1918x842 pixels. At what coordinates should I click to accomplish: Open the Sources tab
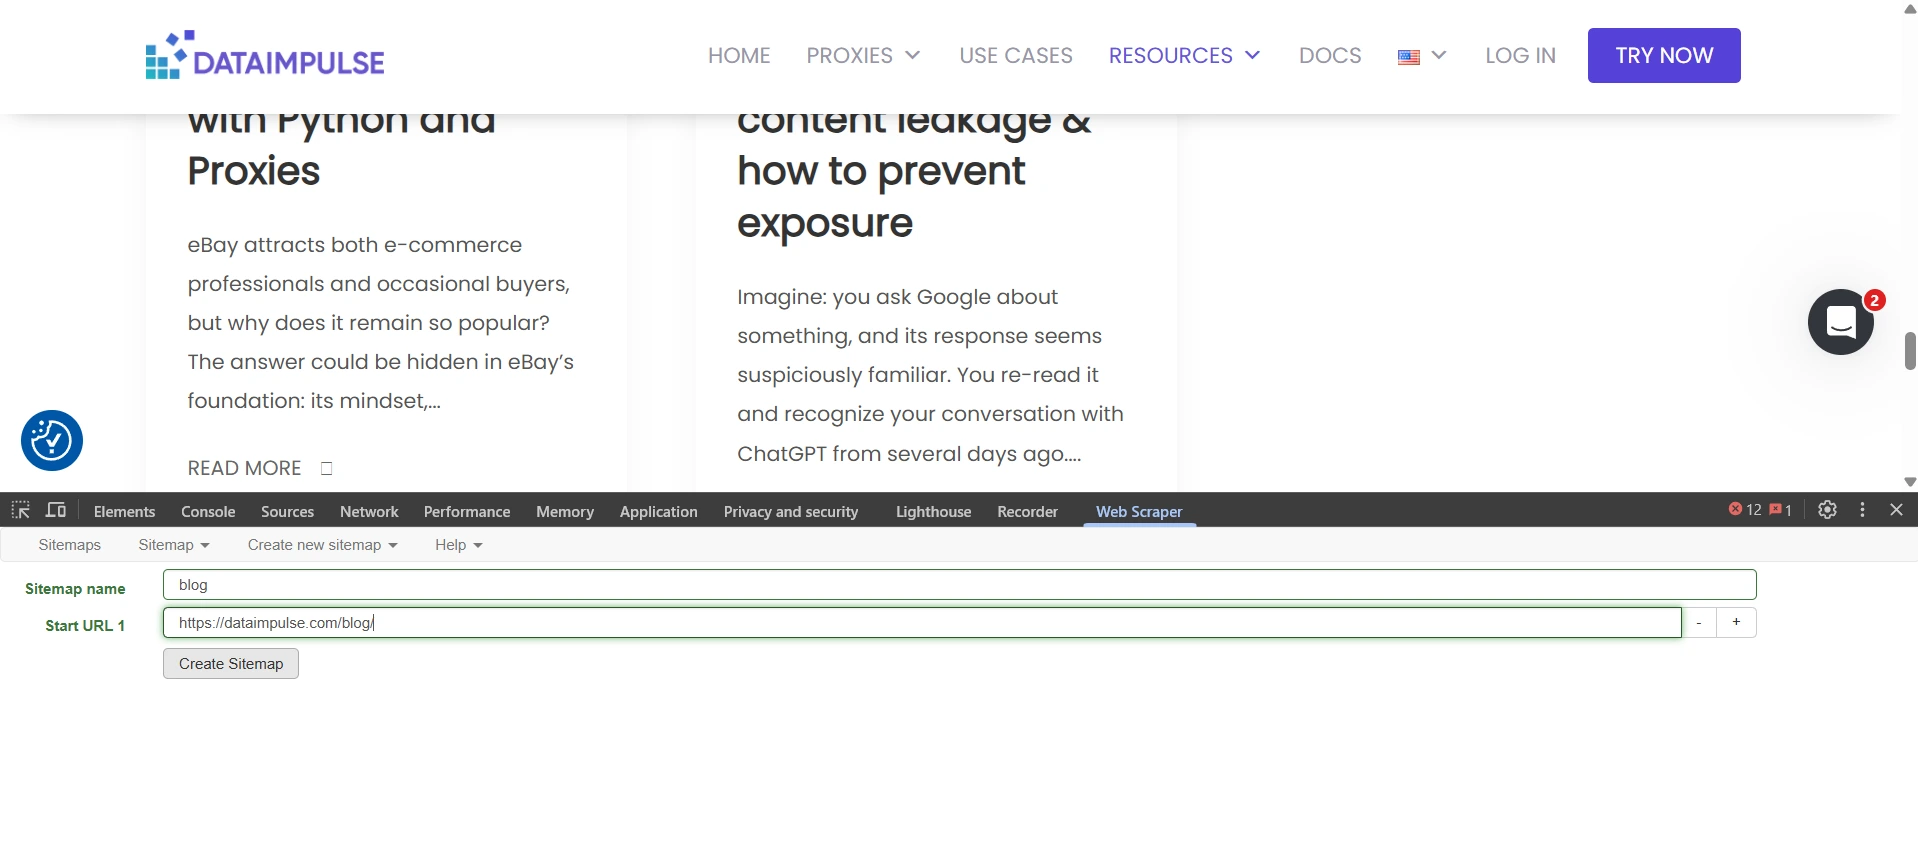[x=287, y=511]
